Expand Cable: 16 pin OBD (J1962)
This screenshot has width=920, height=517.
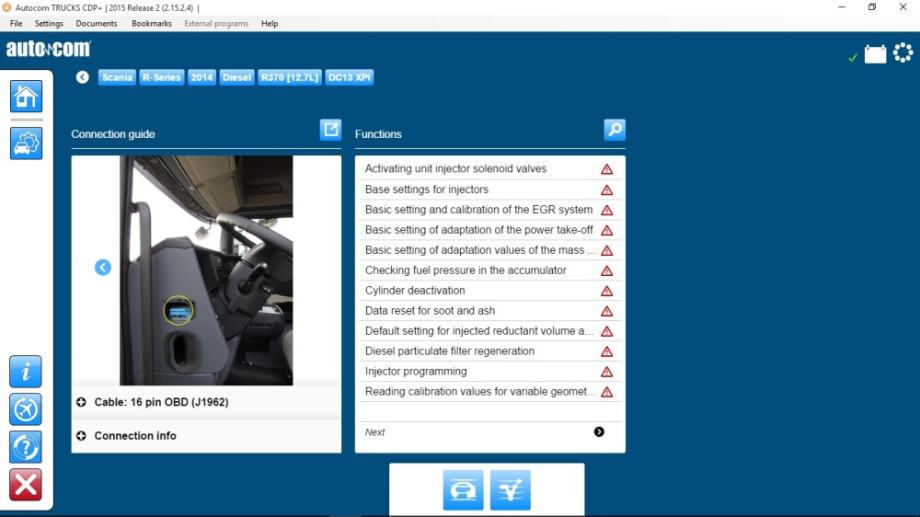click(x=206, y=402)
